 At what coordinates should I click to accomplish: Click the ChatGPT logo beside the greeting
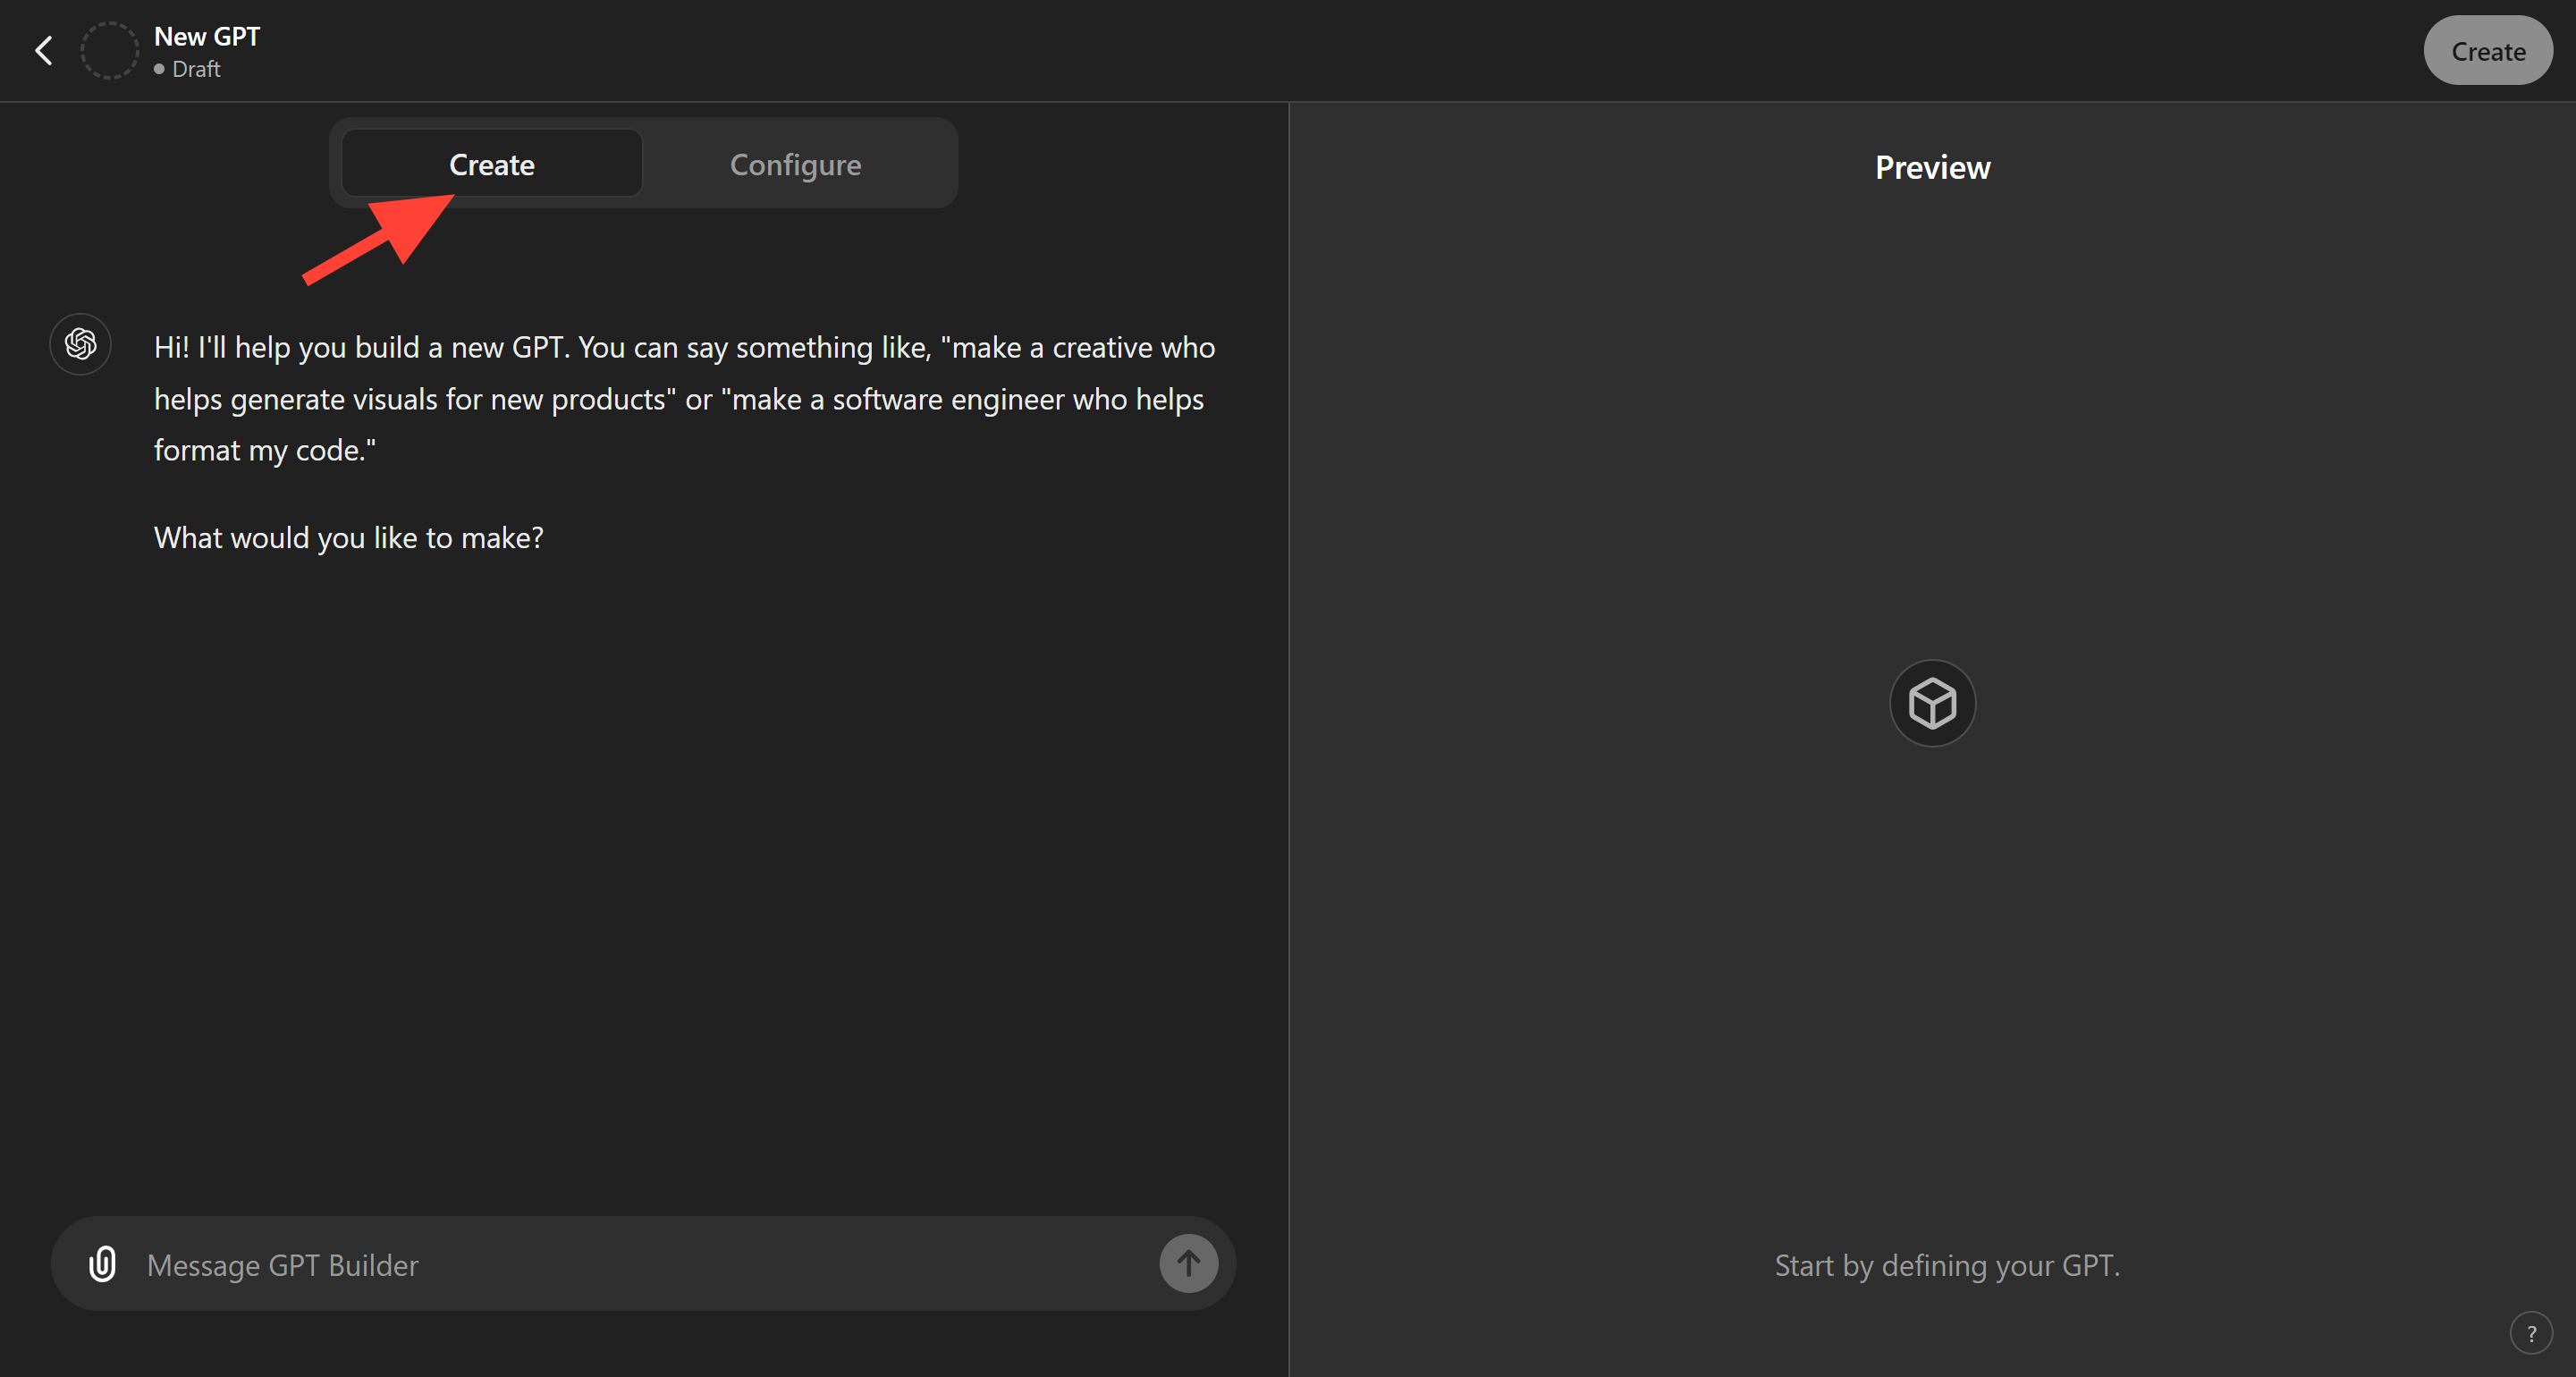click(81, 345)
